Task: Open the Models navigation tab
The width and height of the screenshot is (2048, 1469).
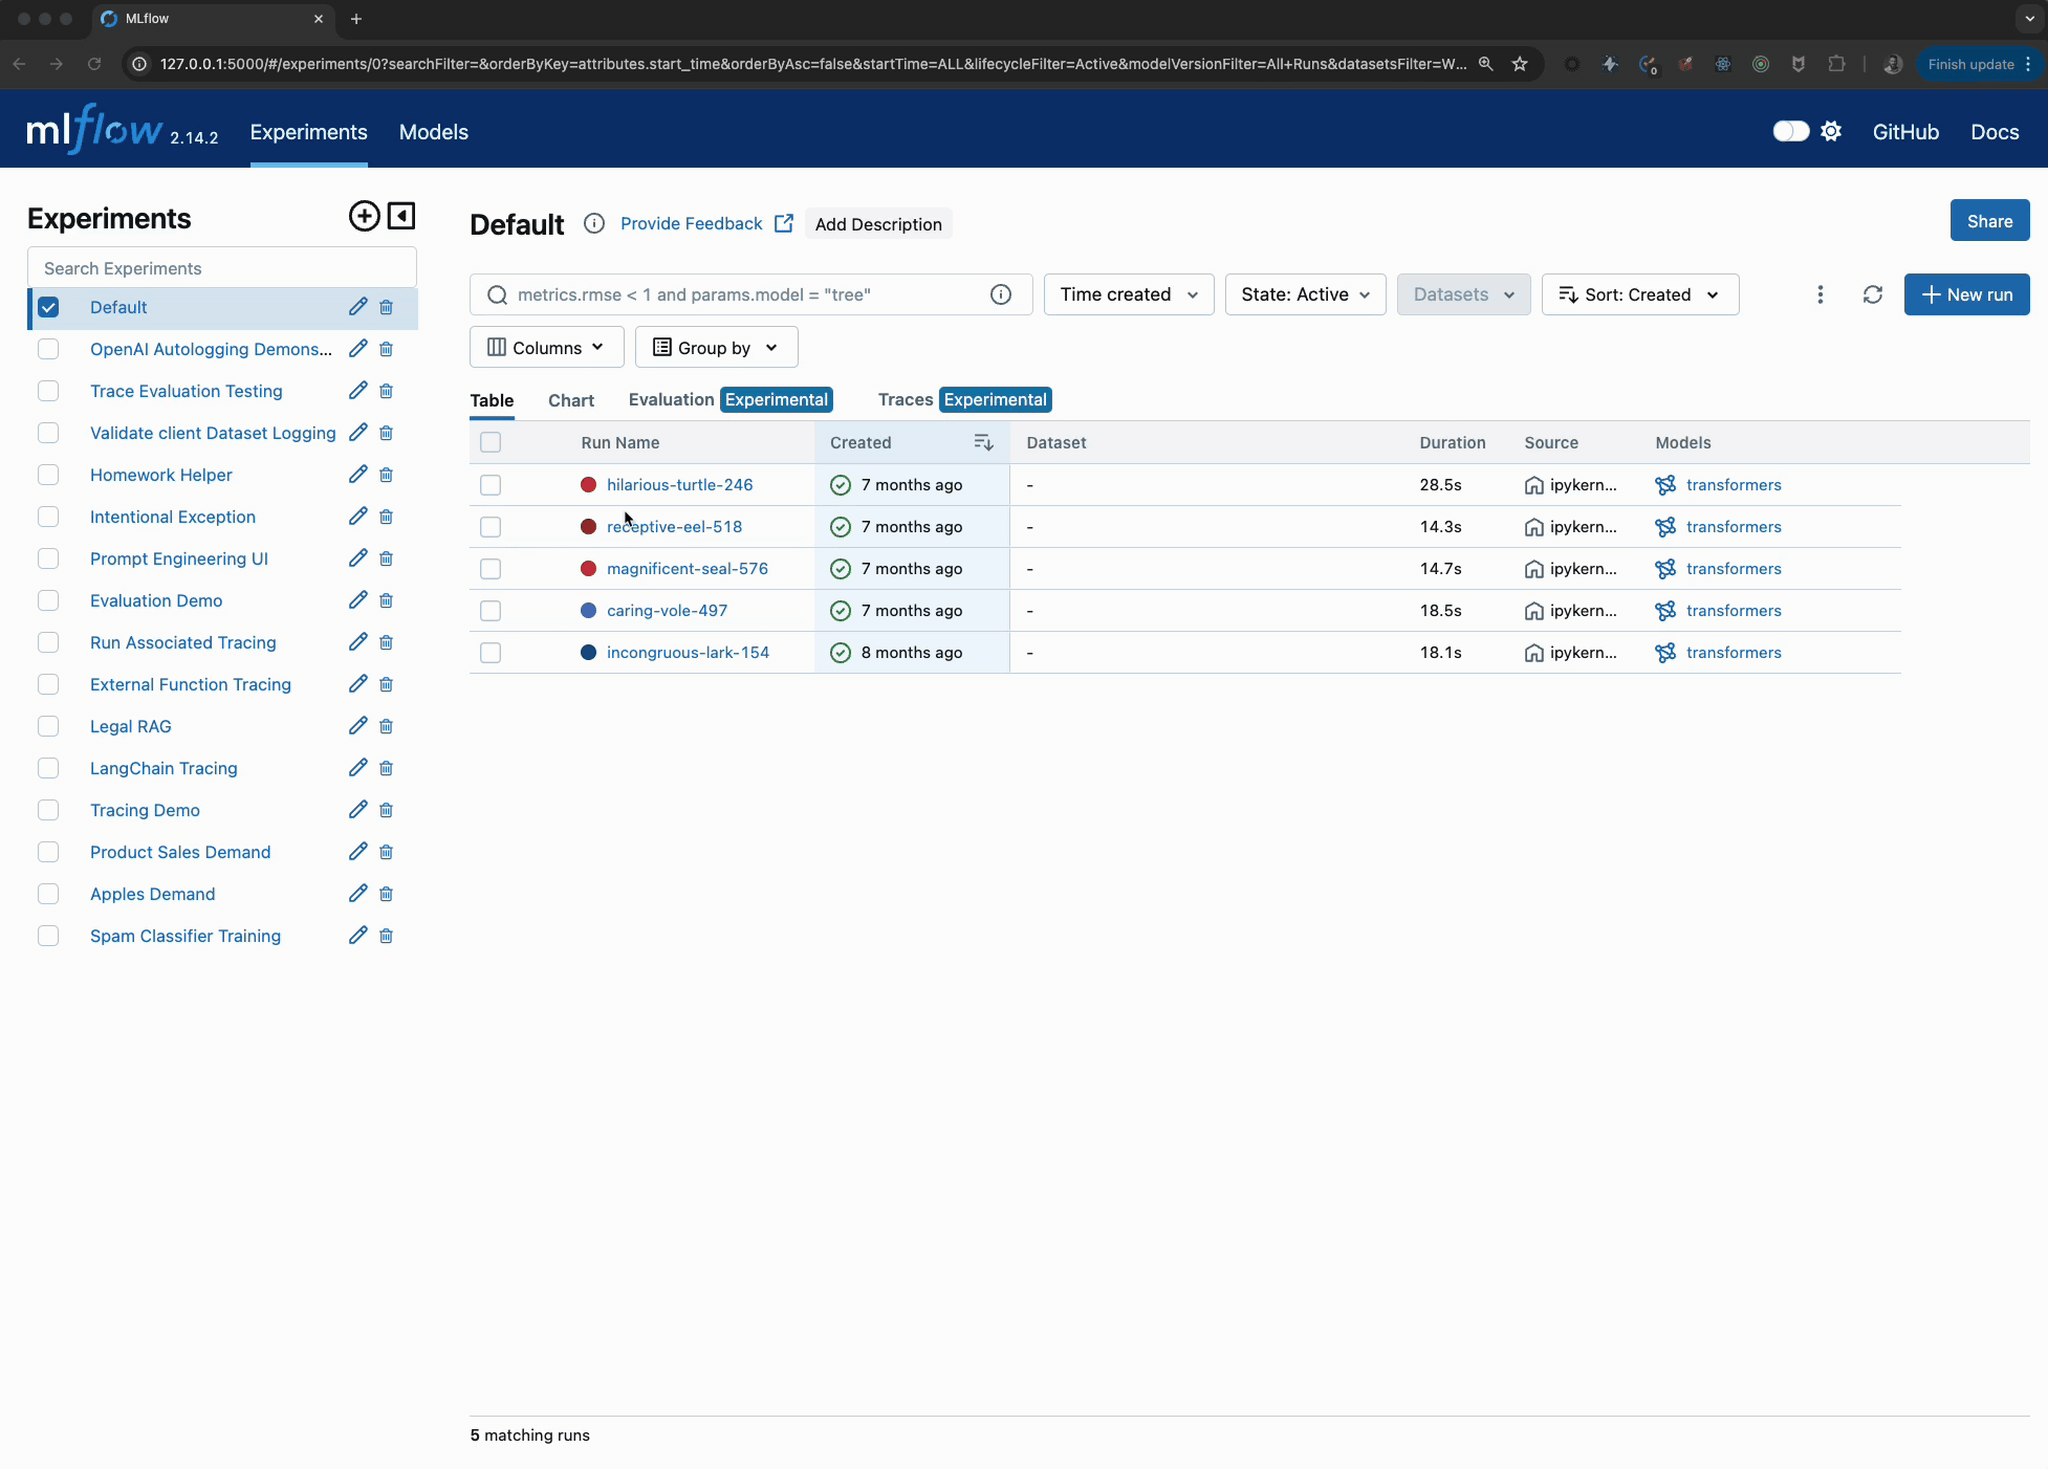Action: [x=433, y=132]
